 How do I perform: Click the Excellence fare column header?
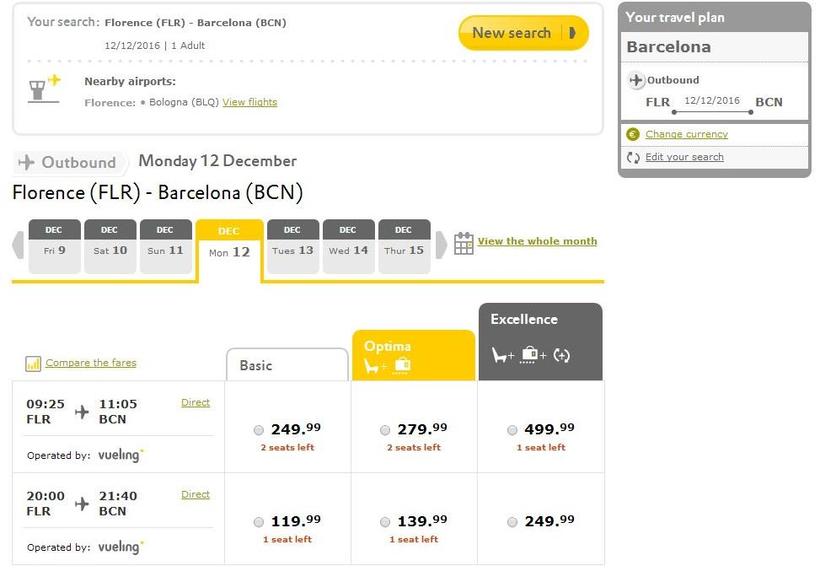[540, 341]
